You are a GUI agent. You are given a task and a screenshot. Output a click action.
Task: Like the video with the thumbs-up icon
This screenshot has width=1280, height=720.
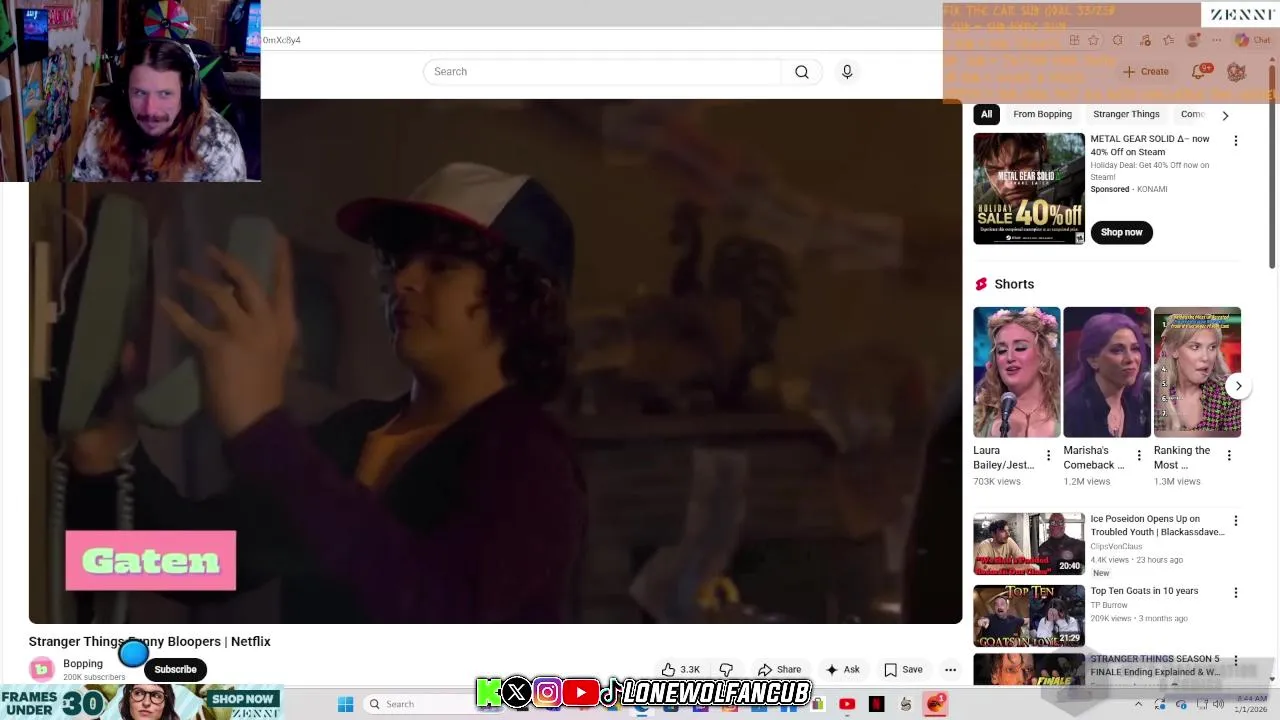click(669, 670)
